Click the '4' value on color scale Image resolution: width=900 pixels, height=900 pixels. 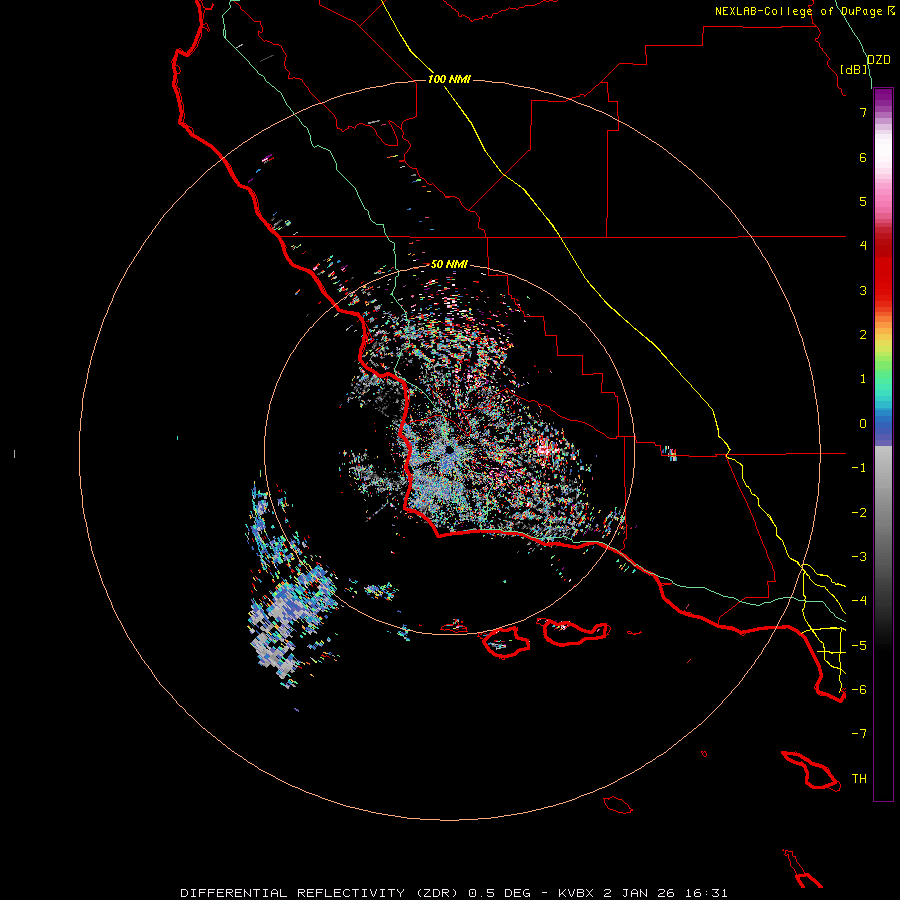(863, 246)
